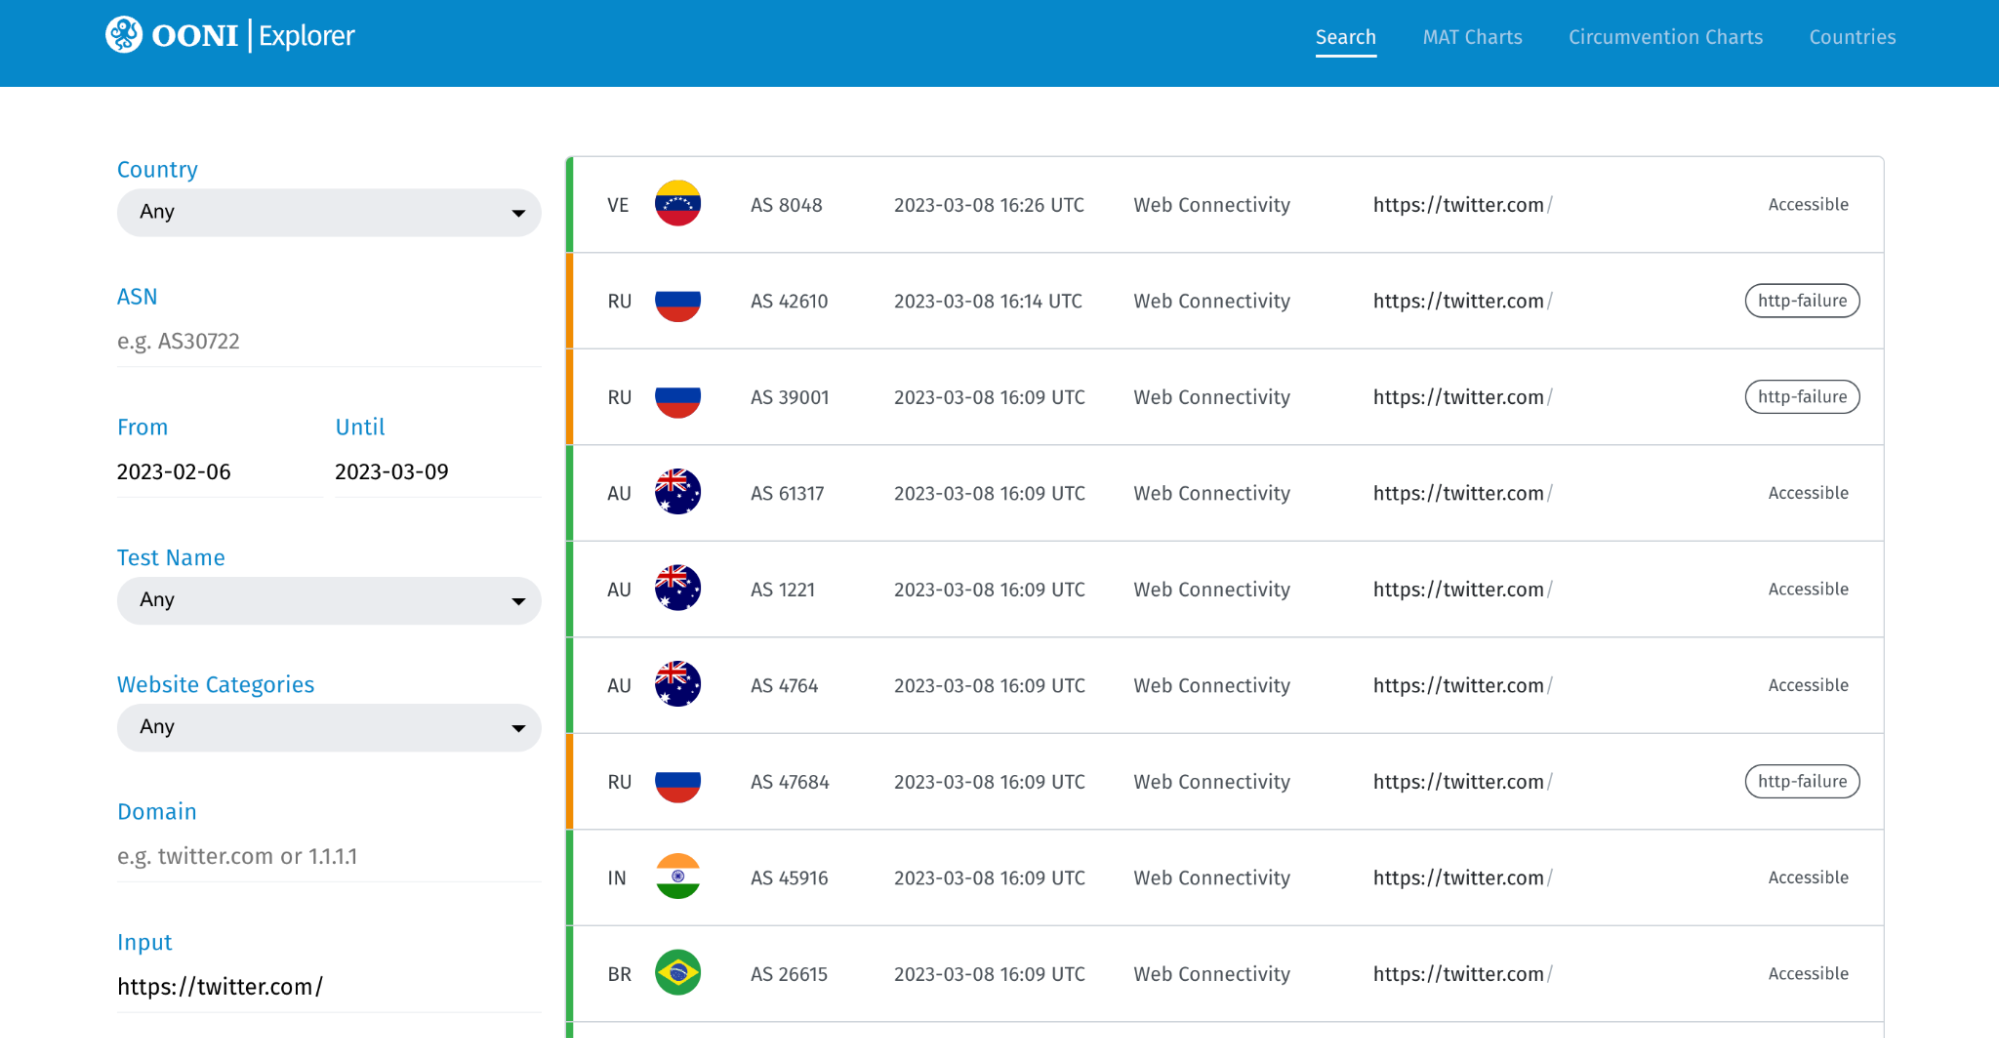Edit the Until date field
This screenshot has height=1038, width=1999.
coord(436,472)
